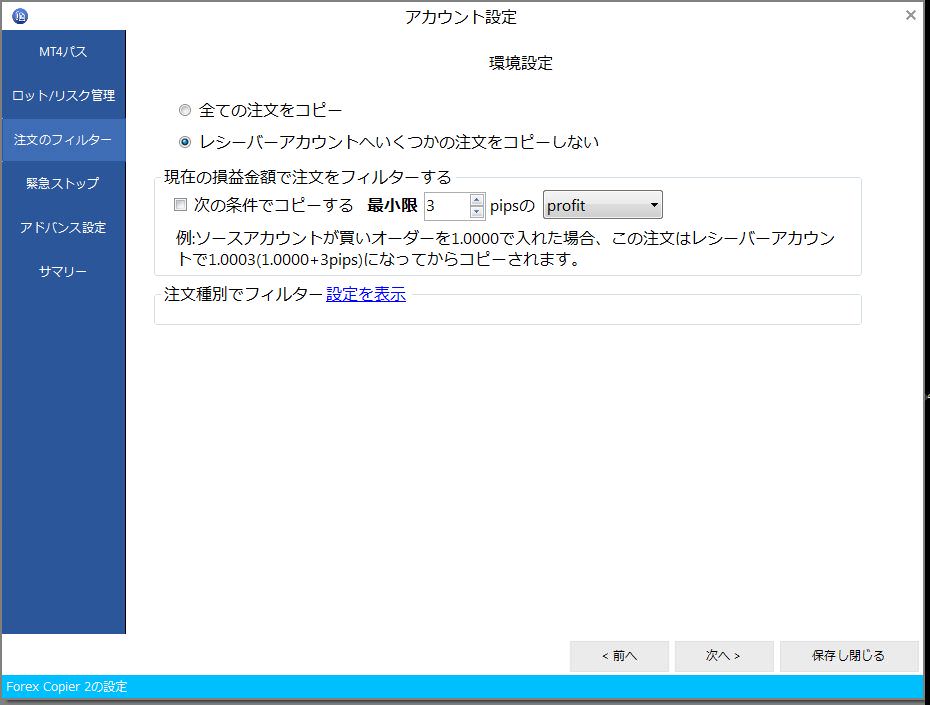
Task: Open the アドバンス設定 tab
Action: pos(63,228)
